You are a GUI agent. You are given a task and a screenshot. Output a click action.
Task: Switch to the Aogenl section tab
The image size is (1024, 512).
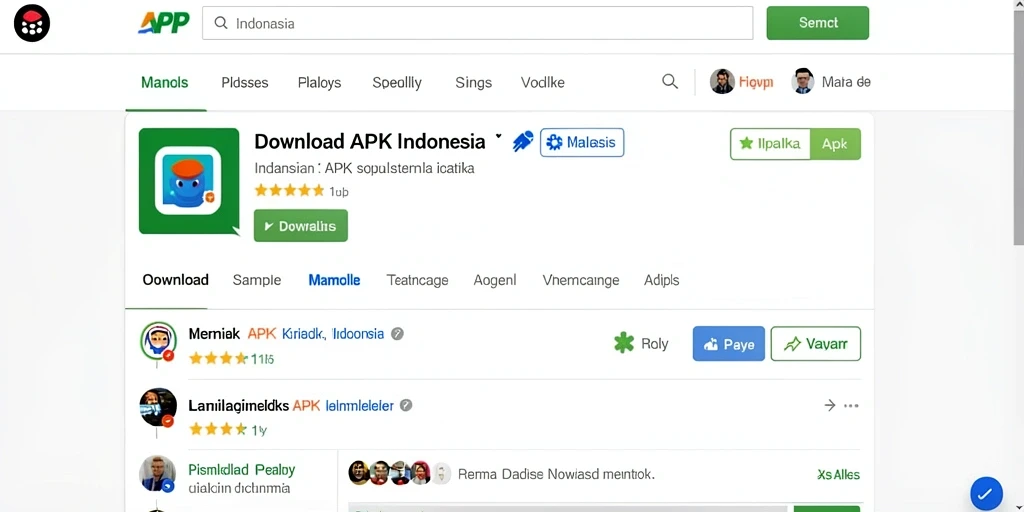coord(495,280)
